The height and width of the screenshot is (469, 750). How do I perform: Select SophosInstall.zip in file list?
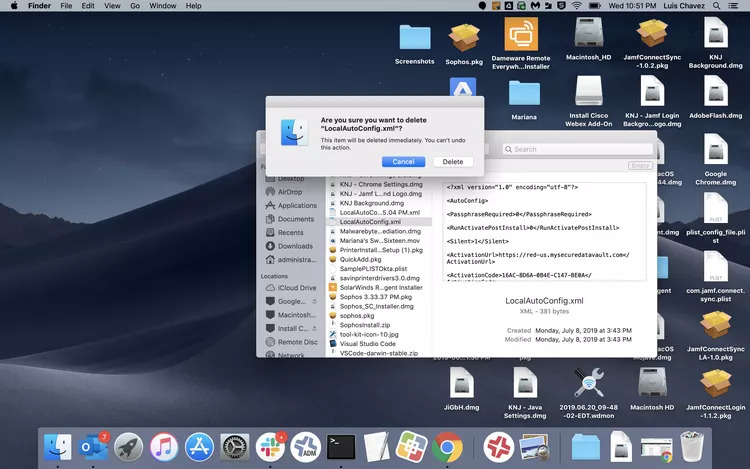point(364,325)
